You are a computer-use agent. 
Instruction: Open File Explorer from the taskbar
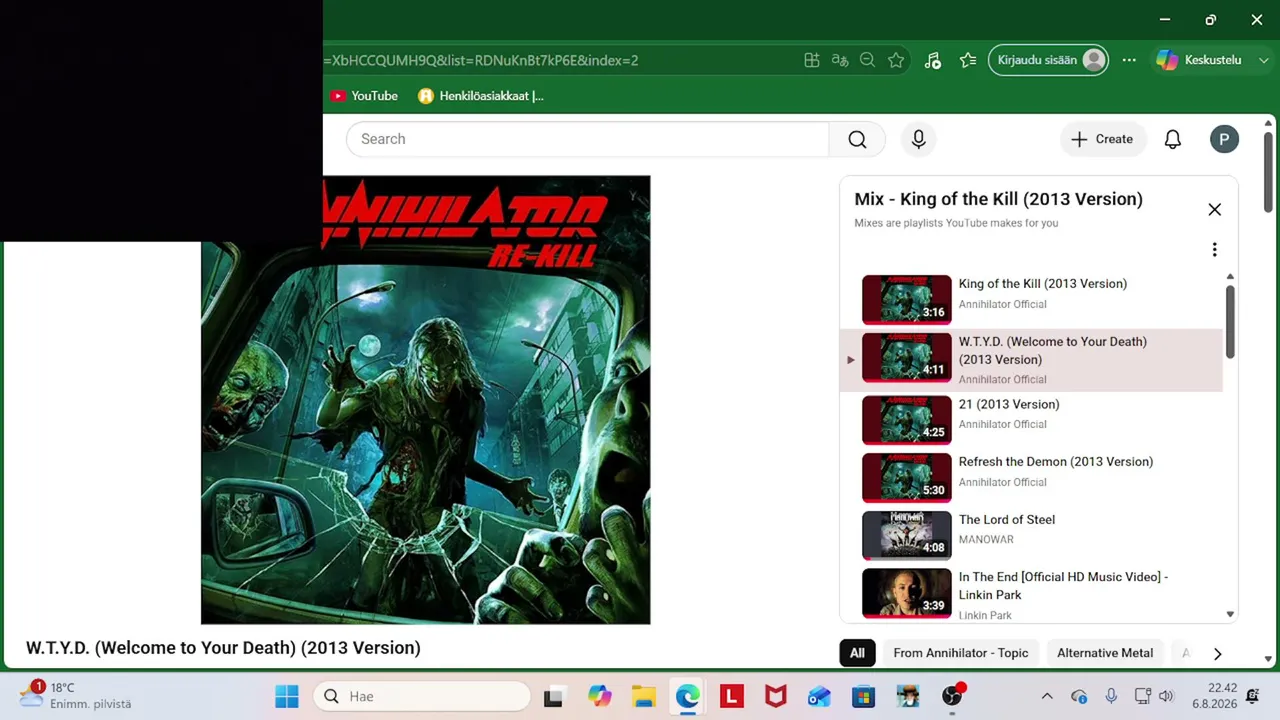(x=643, y=697)
